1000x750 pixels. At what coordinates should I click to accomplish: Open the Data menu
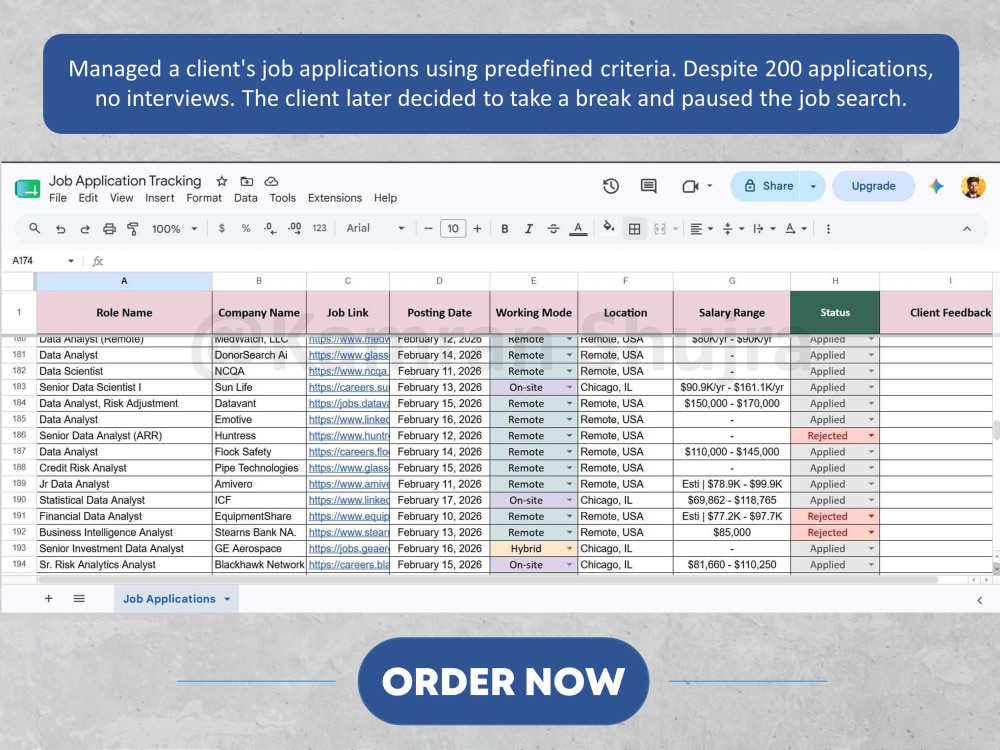[246, 198]
